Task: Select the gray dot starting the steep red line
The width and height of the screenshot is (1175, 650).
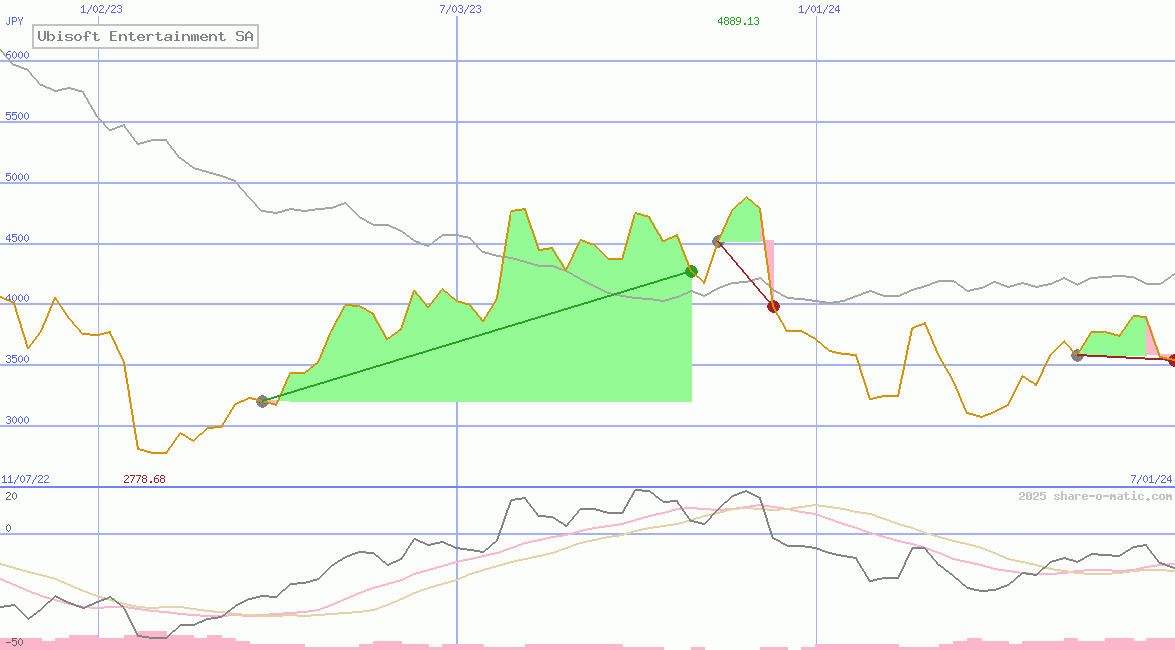Action: (717, 241)
